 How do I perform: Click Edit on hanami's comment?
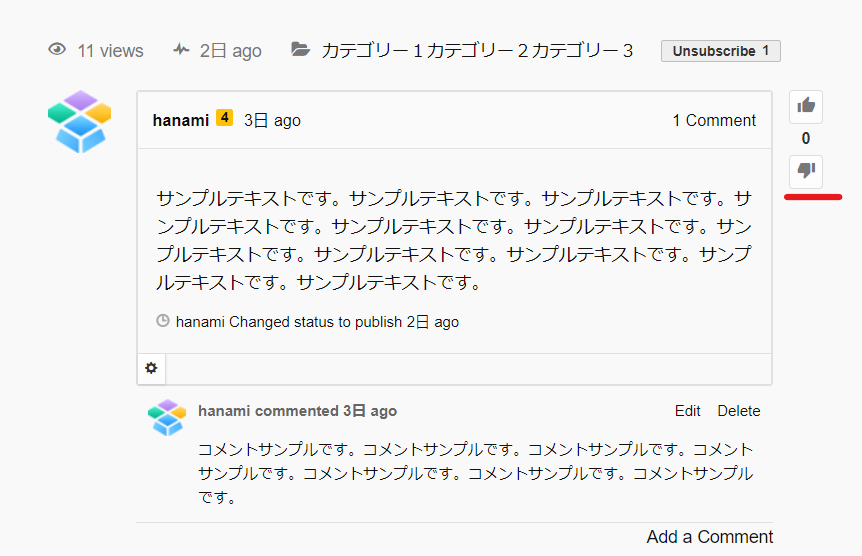coord(687,411)
